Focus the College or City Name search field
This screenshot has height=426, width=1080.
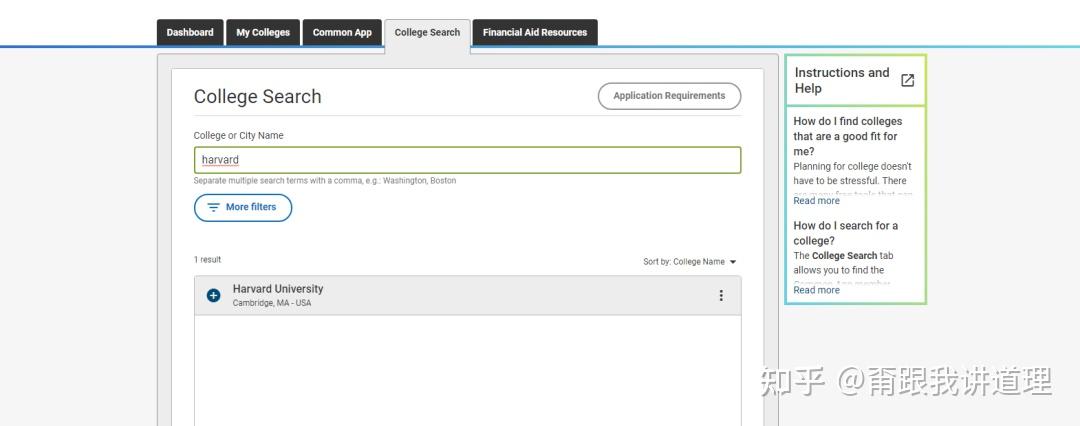coord(467,160)
